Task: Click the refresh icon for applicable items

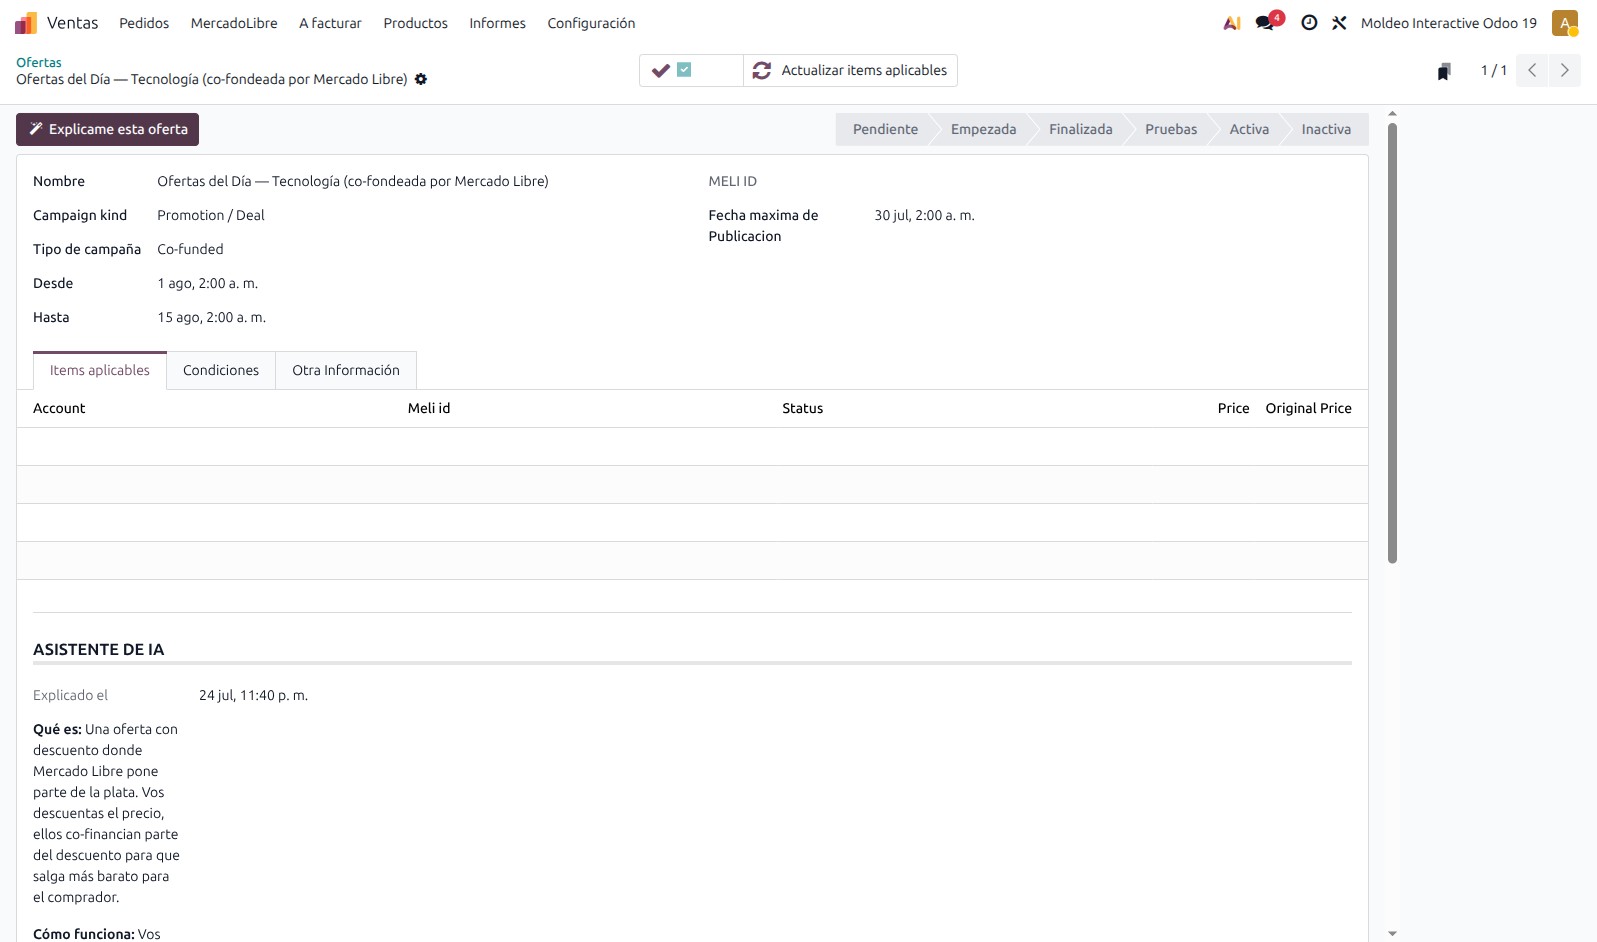Action: click(762, 70)
